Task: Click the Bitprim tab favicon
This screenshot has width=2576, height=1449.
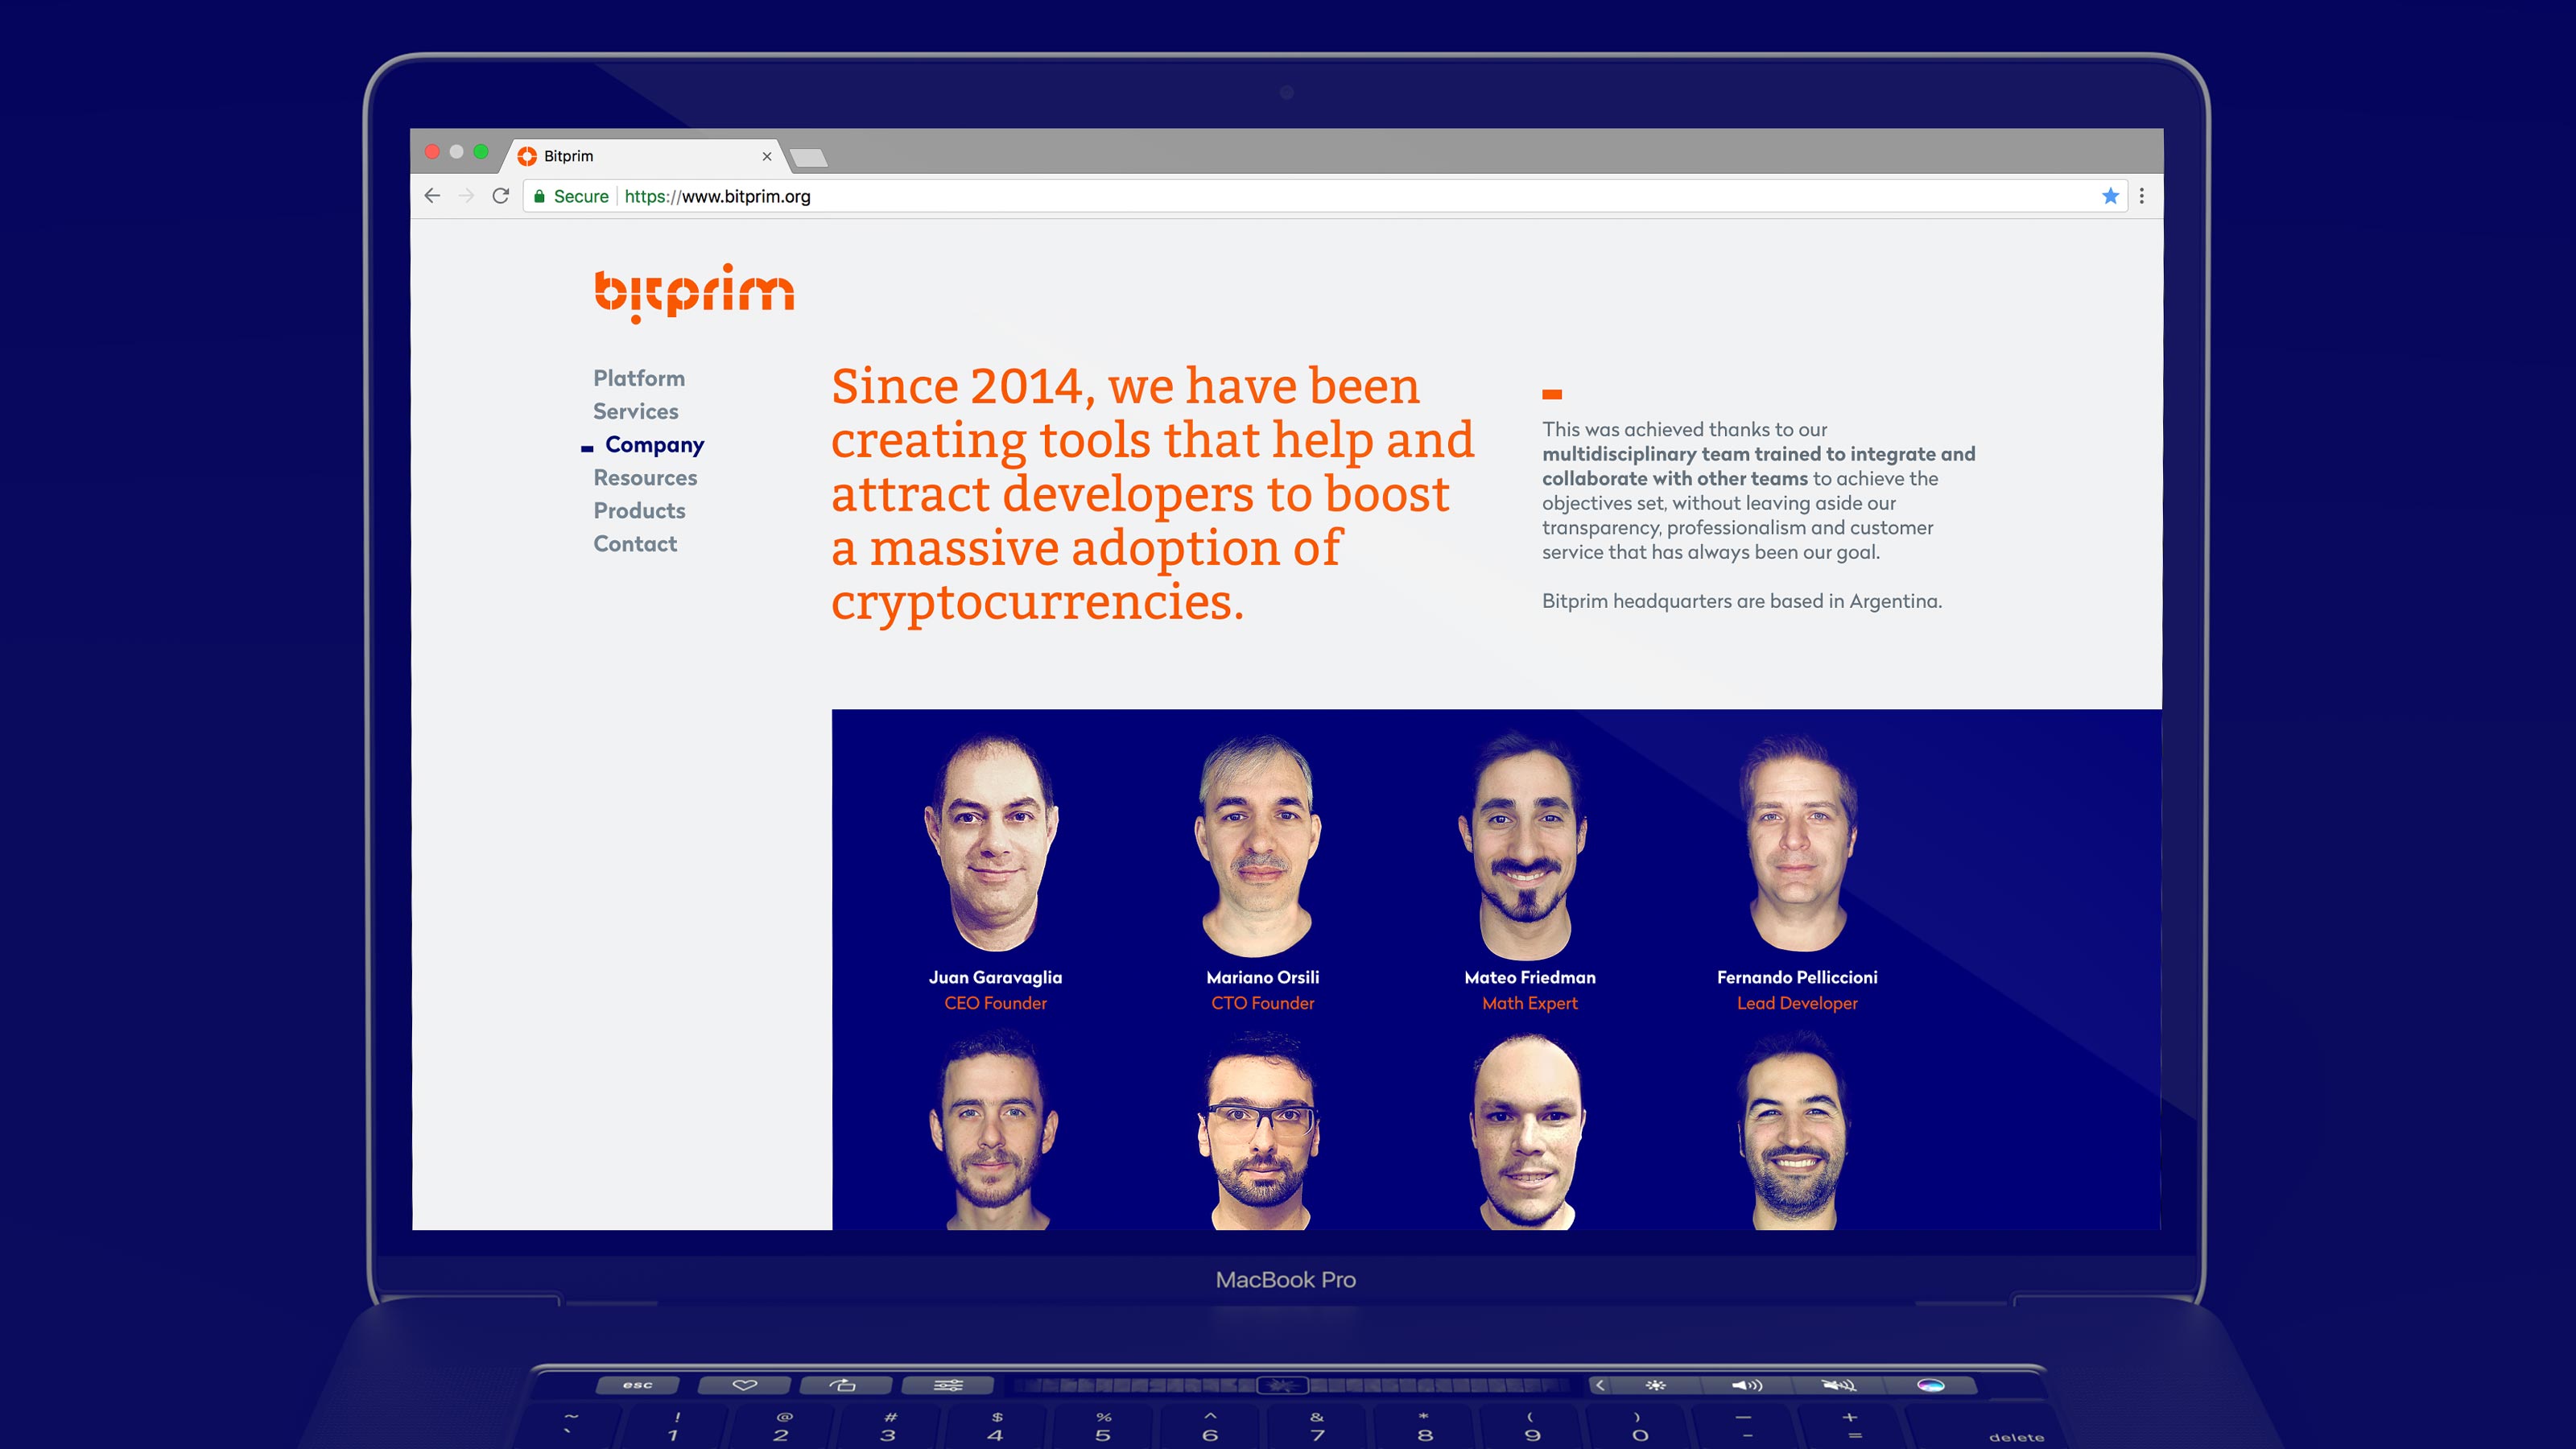Action: (x=527, y=156)
